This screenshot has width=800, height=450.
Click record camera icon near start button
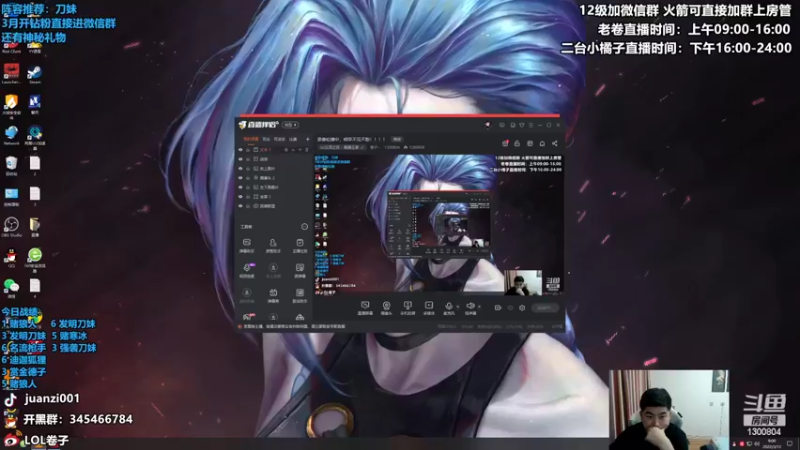pyautogui.click(x=498, y=308)
